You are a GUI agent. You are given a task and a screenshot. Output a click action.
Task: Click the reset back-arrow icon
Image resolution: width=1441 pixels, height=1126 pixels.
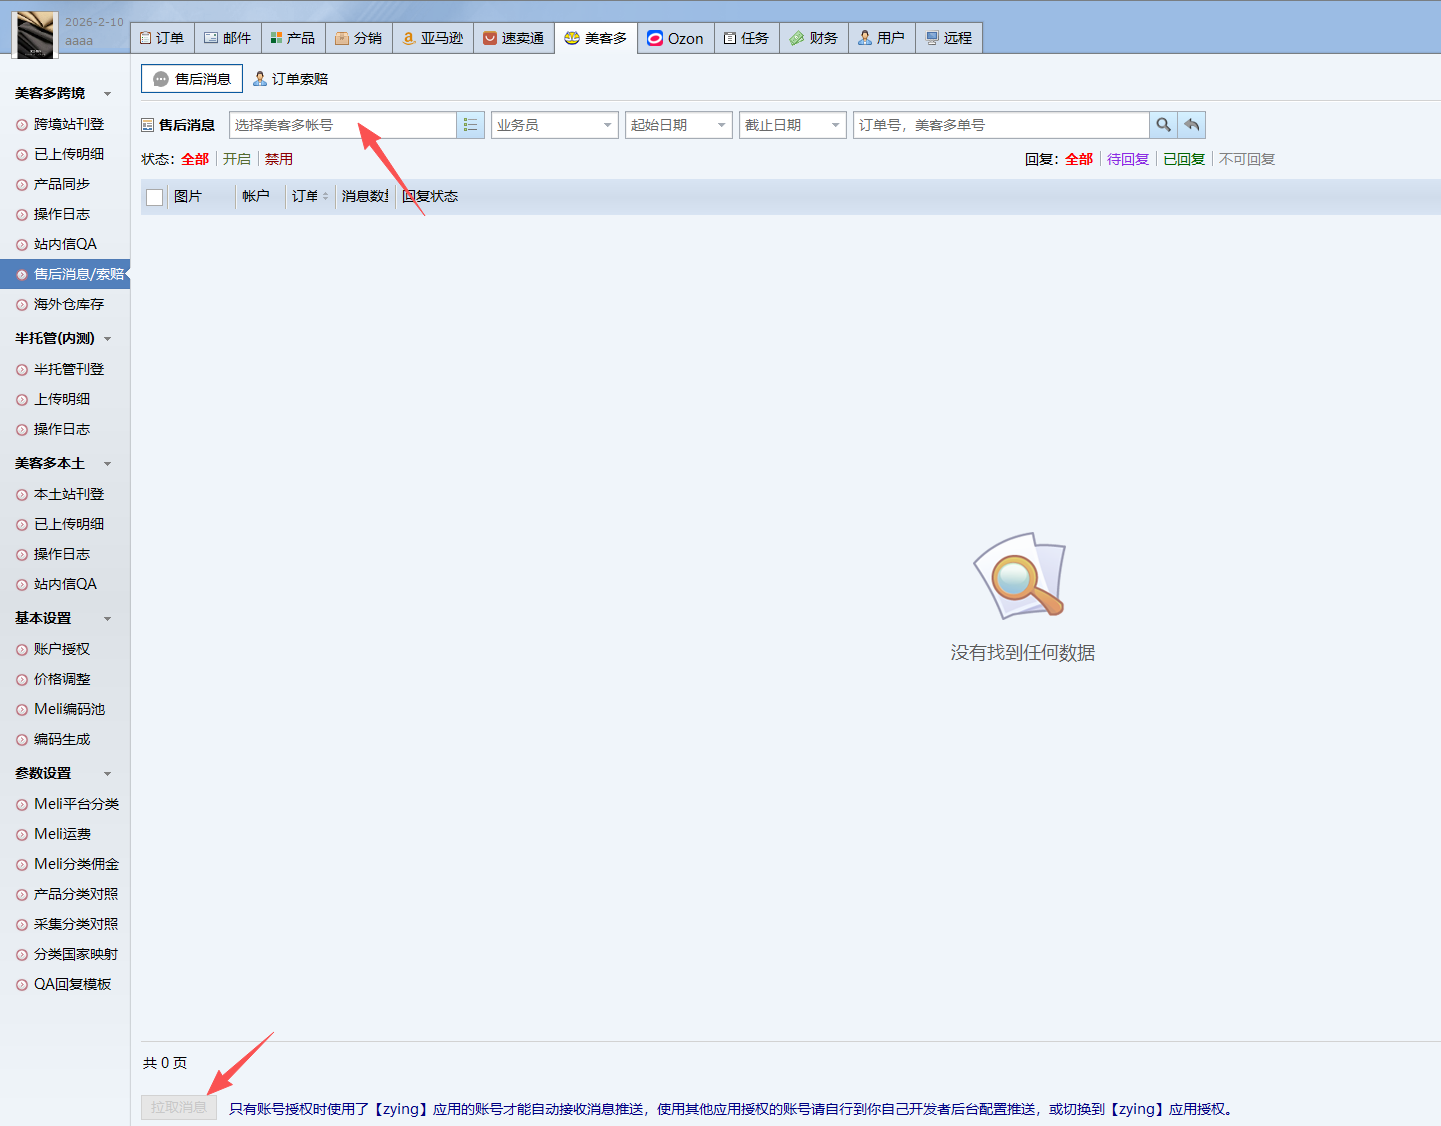pos(1192,125)
